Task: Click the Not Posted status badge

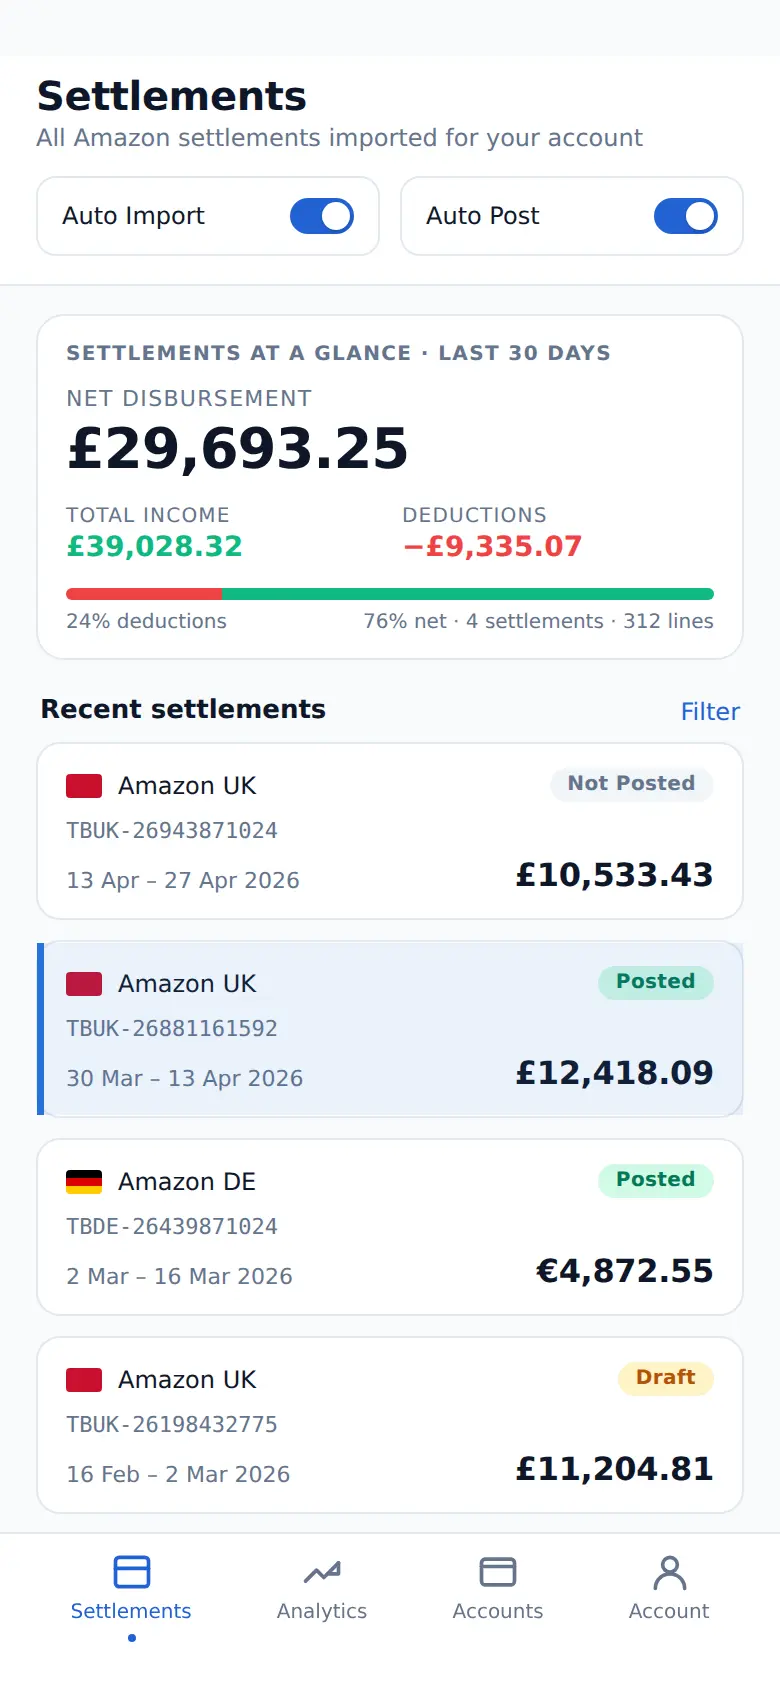Action: (x=631, y=784)
